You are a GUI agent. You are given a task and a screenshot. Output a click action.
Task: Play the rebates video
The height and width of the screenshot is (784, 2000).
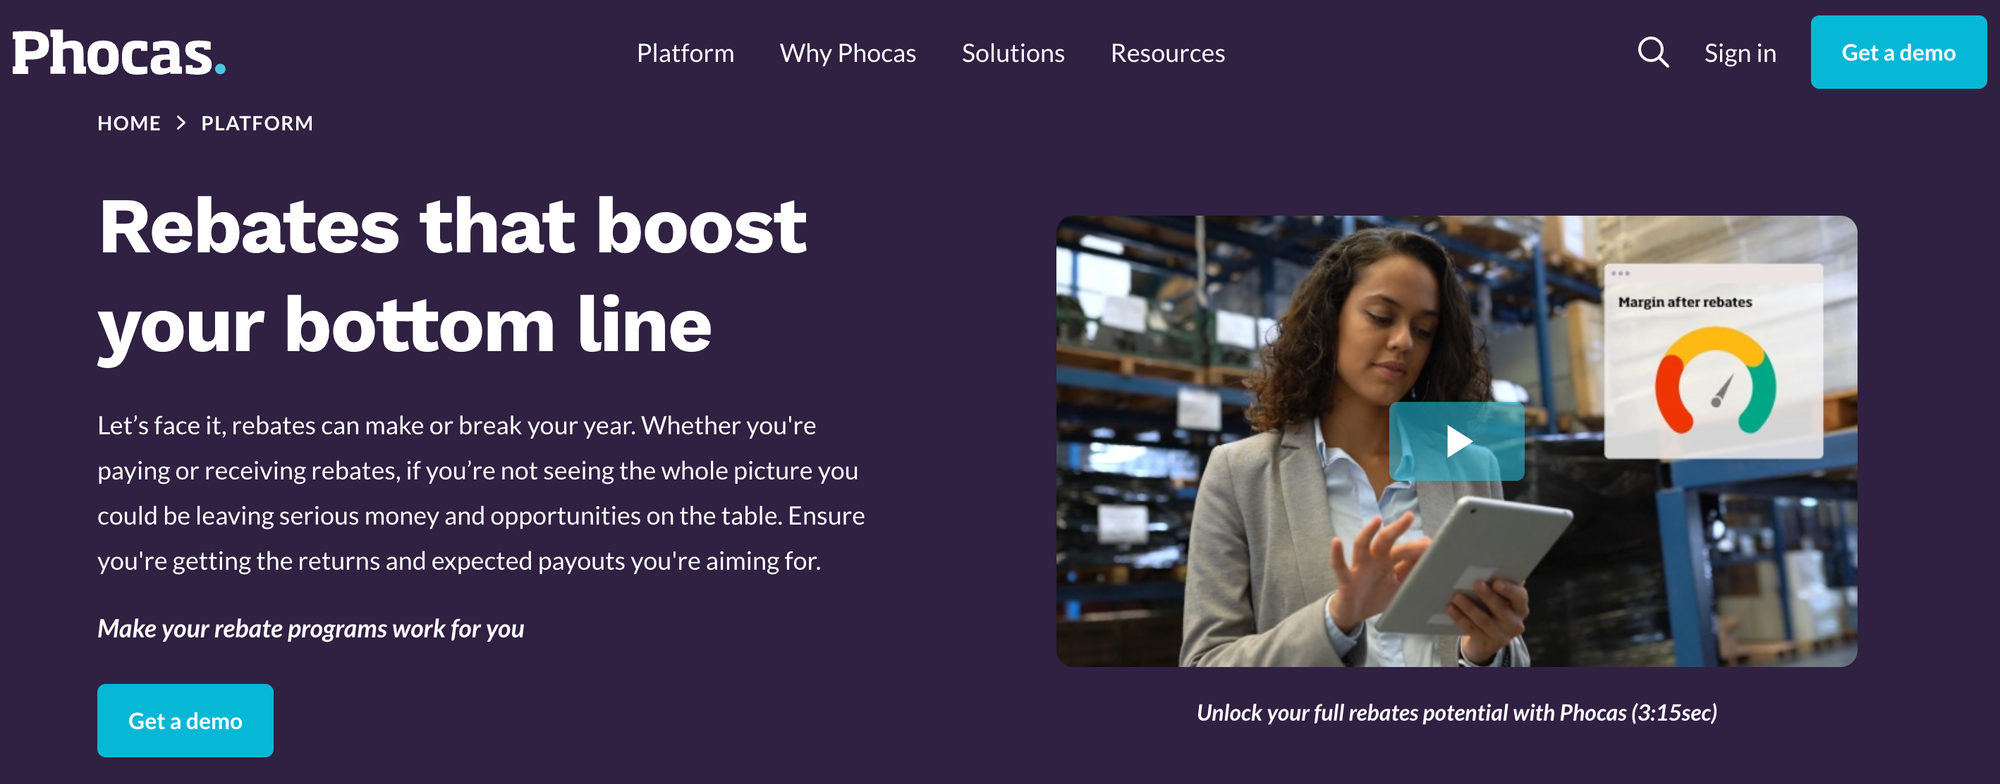[x=1457, y=441]
